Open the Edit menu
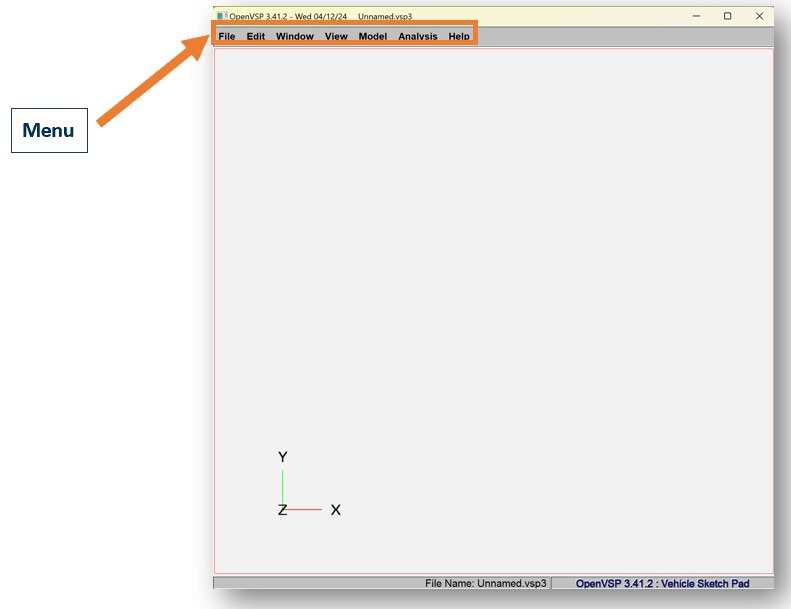Screen dimensions: 791x609 (256, 36)
